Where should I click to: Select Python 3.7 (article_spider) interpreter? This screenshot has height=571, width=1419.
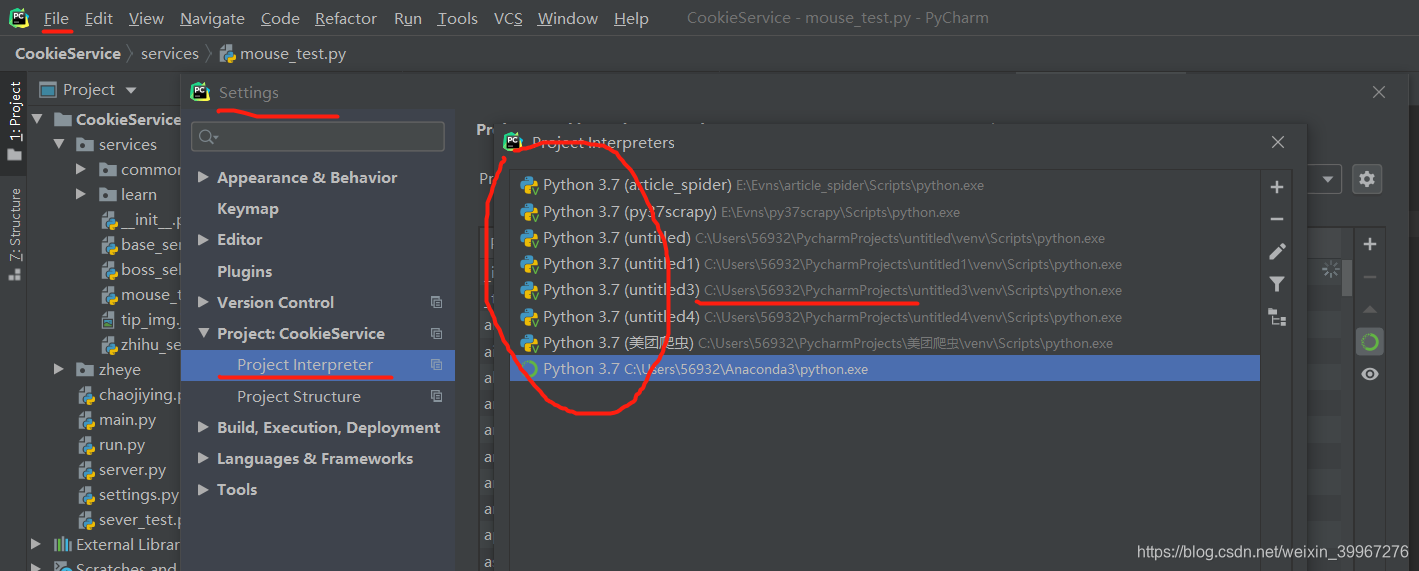(885, 186)
